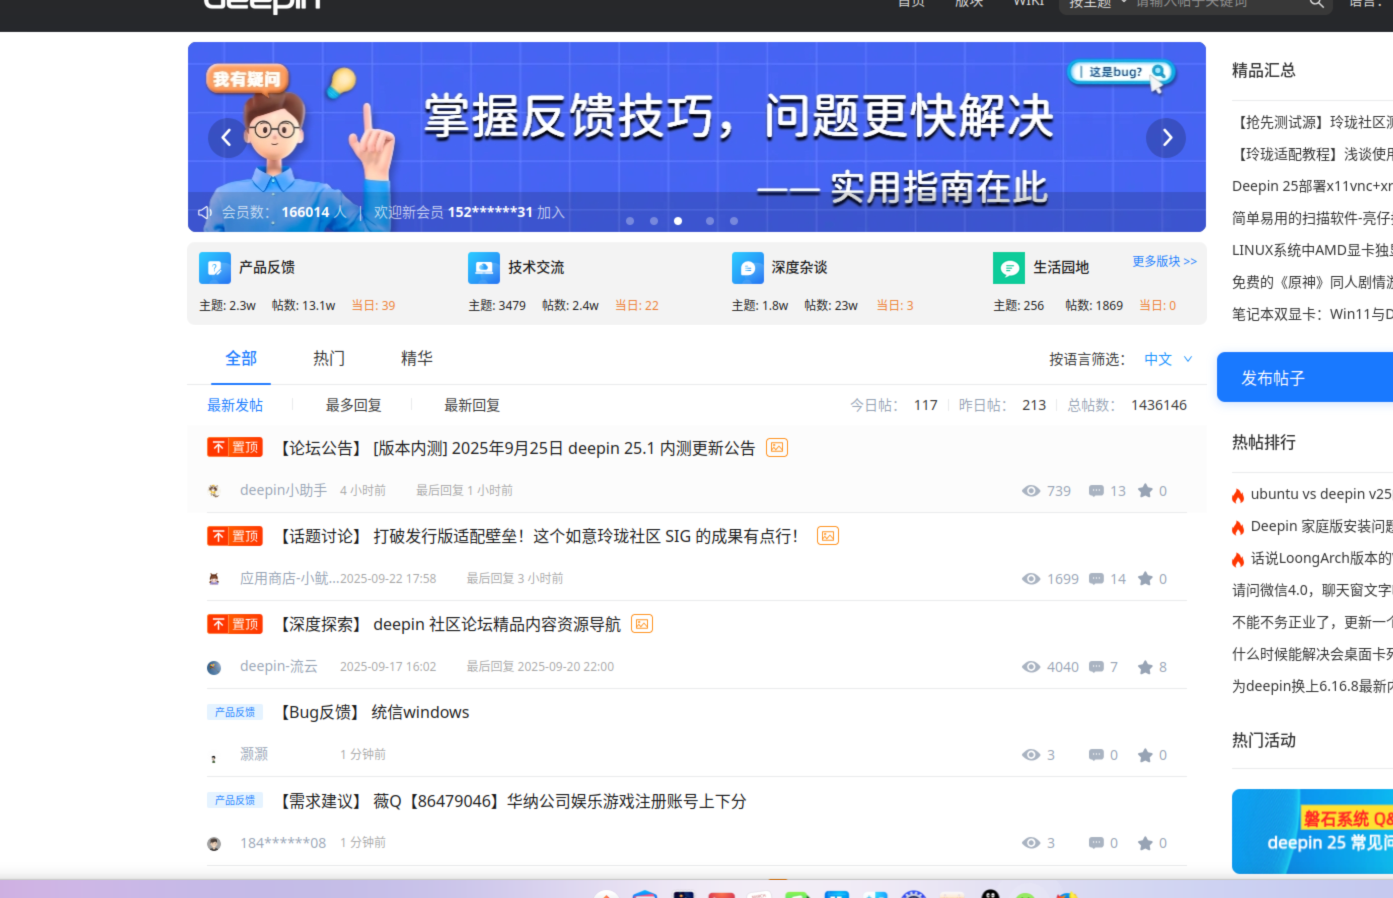Click deepin小助手's avatar
The image size is (1393, 898).
[x=214, y=491]
